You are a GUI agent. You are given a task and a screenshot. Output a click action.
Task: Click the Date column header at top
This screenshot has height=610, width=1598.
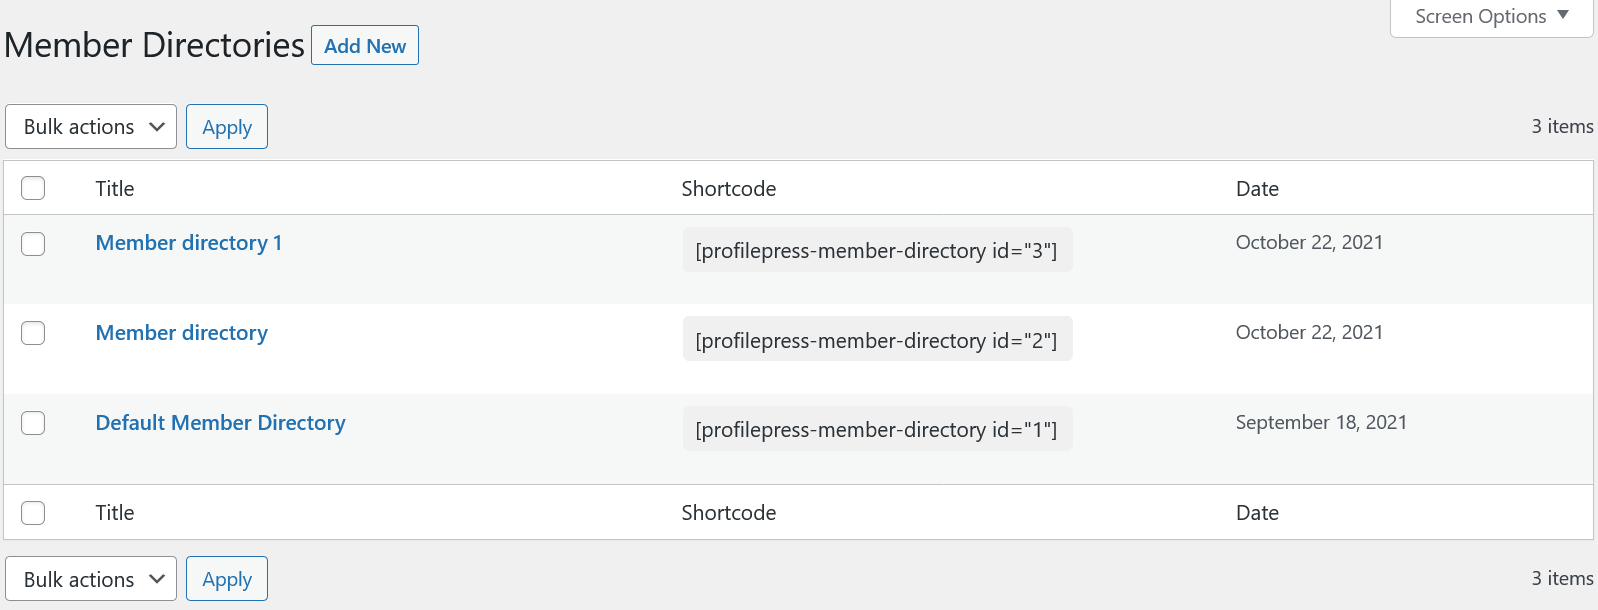[x=1257, y=189]
